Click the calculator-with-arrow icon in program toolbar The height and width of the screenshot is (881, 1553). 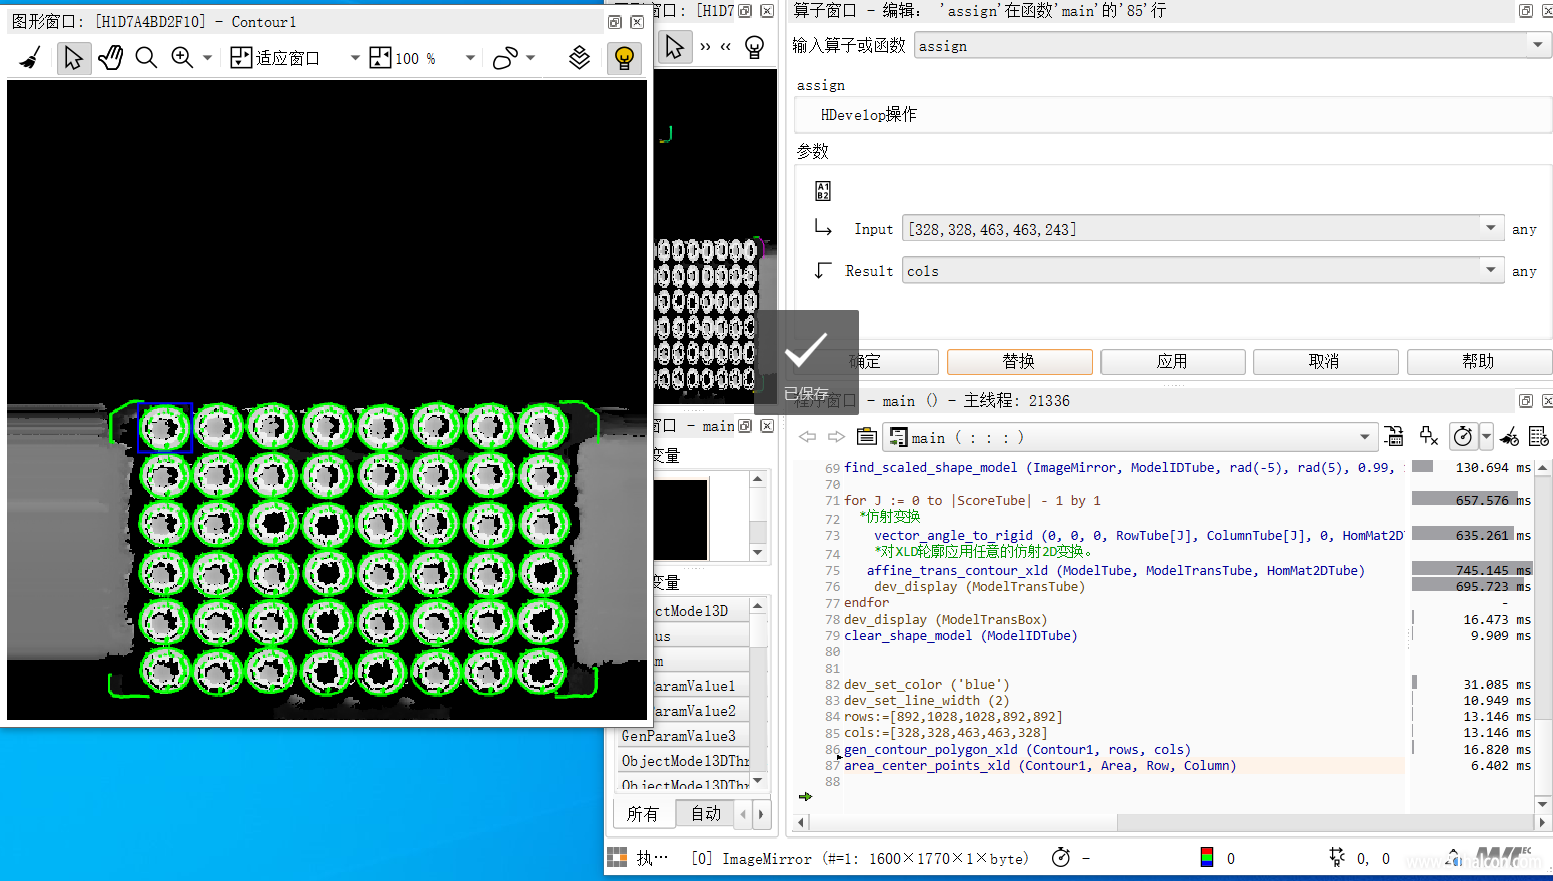[1393, 437]
